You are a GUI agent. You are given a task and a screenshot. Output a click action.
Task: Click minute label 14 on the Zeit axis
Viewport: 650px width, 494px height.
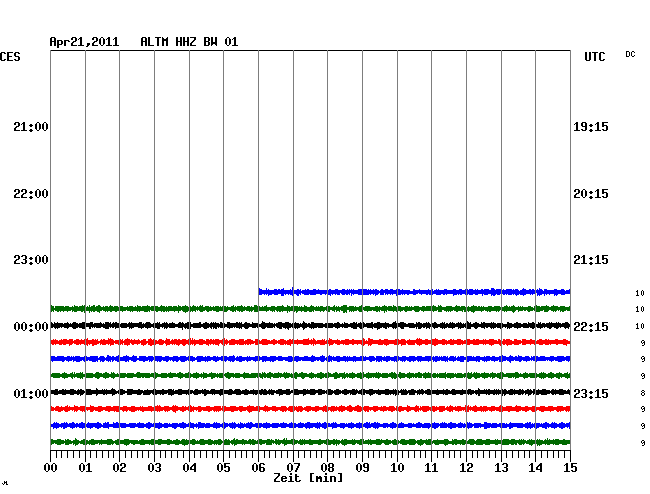click(536, 468)
